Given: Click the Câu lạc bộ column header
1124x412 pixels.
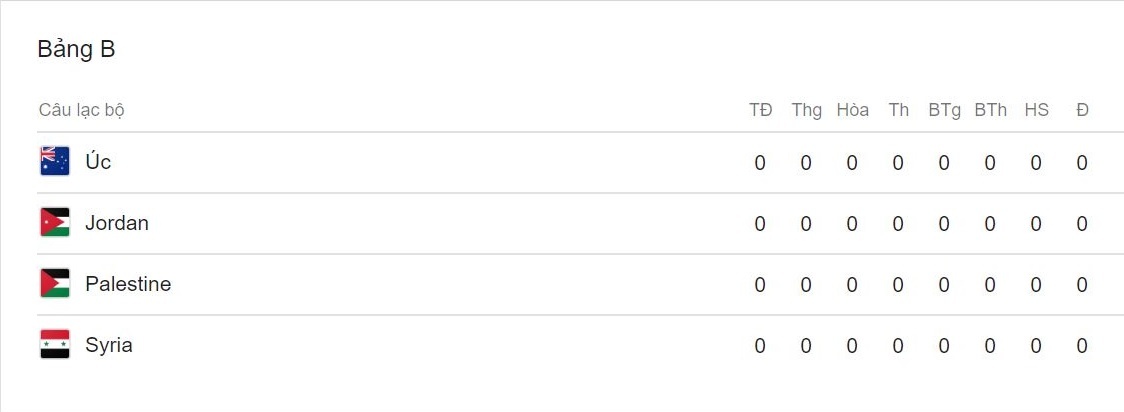Looking at the screenshot, I should (82, 110).
